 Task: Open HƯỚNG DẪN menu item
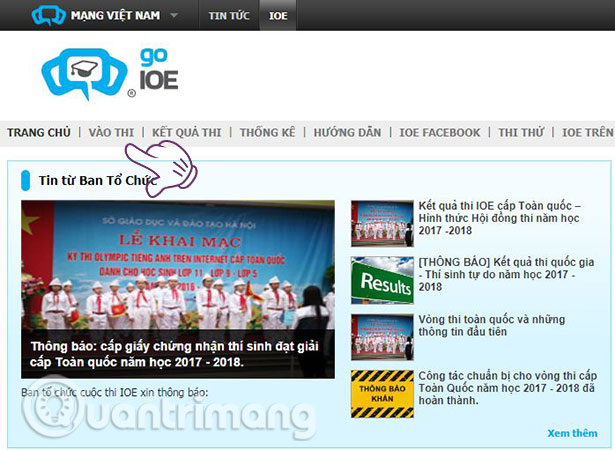(348, 133)
